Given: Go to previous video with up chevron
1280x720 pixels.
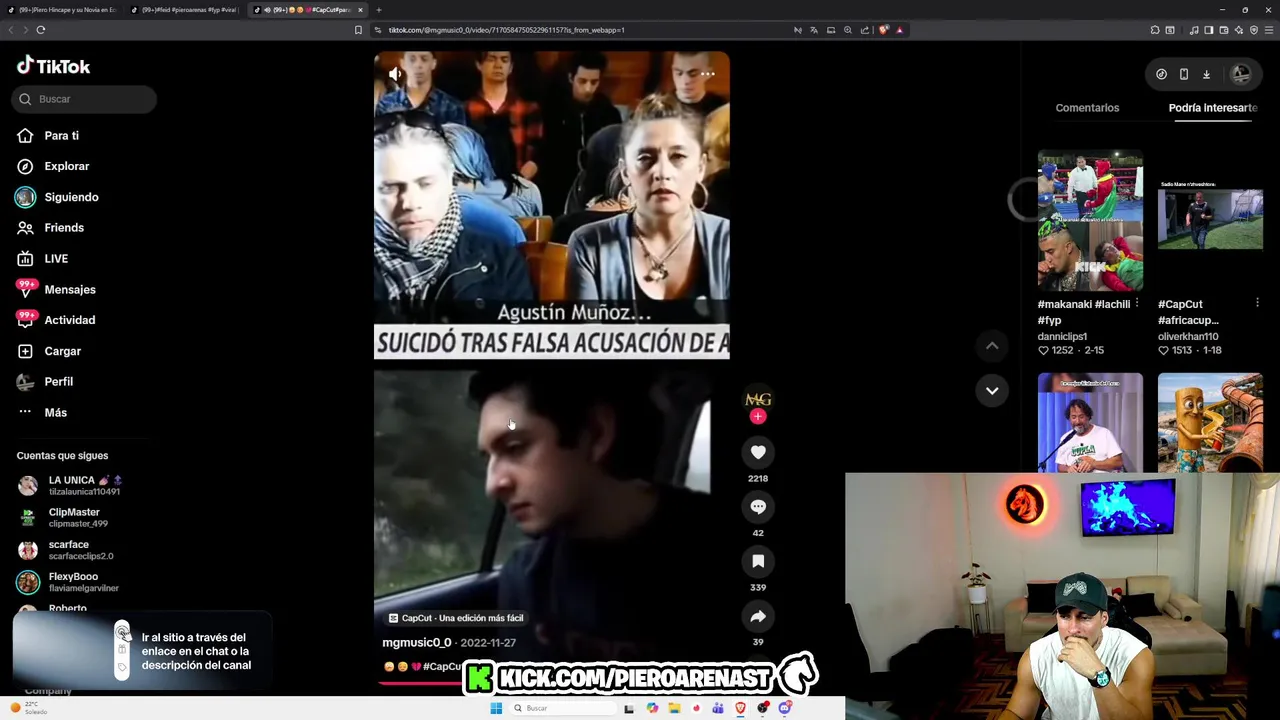Looking at the screenshot, I should [x=992, y=346].
